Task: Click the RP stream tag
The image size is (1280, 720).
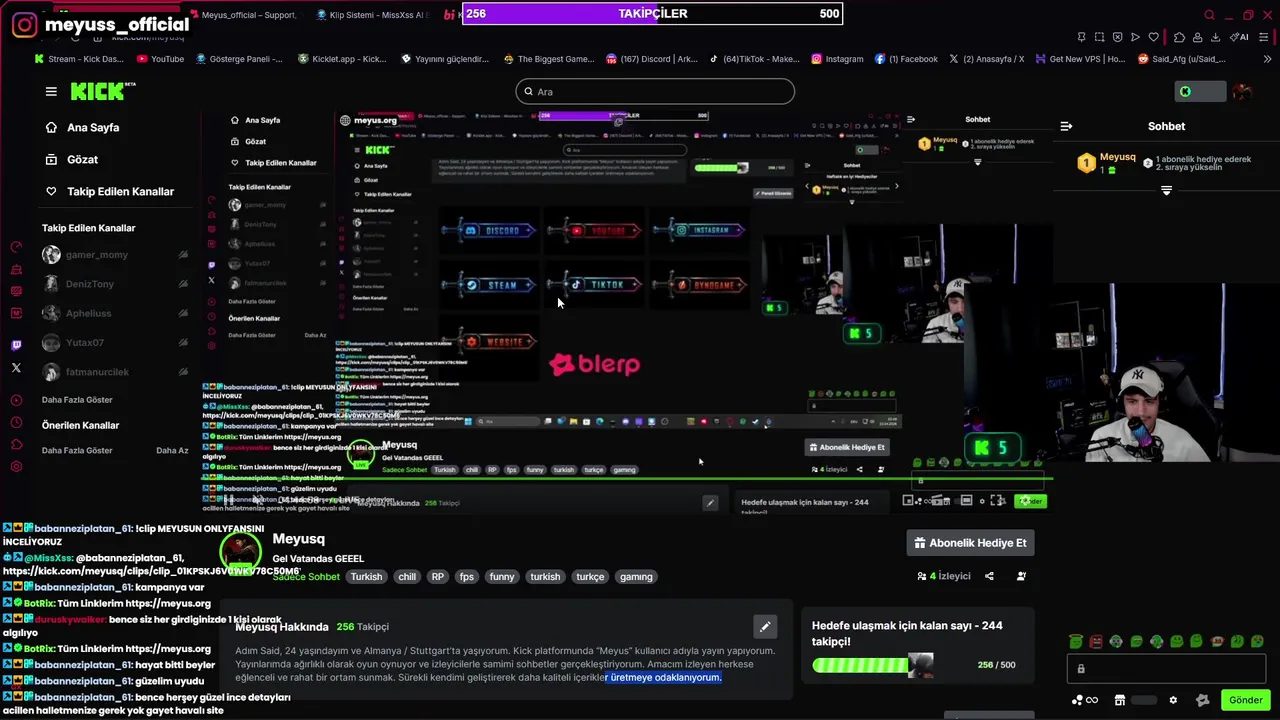Action: click(x=437, y=577)
